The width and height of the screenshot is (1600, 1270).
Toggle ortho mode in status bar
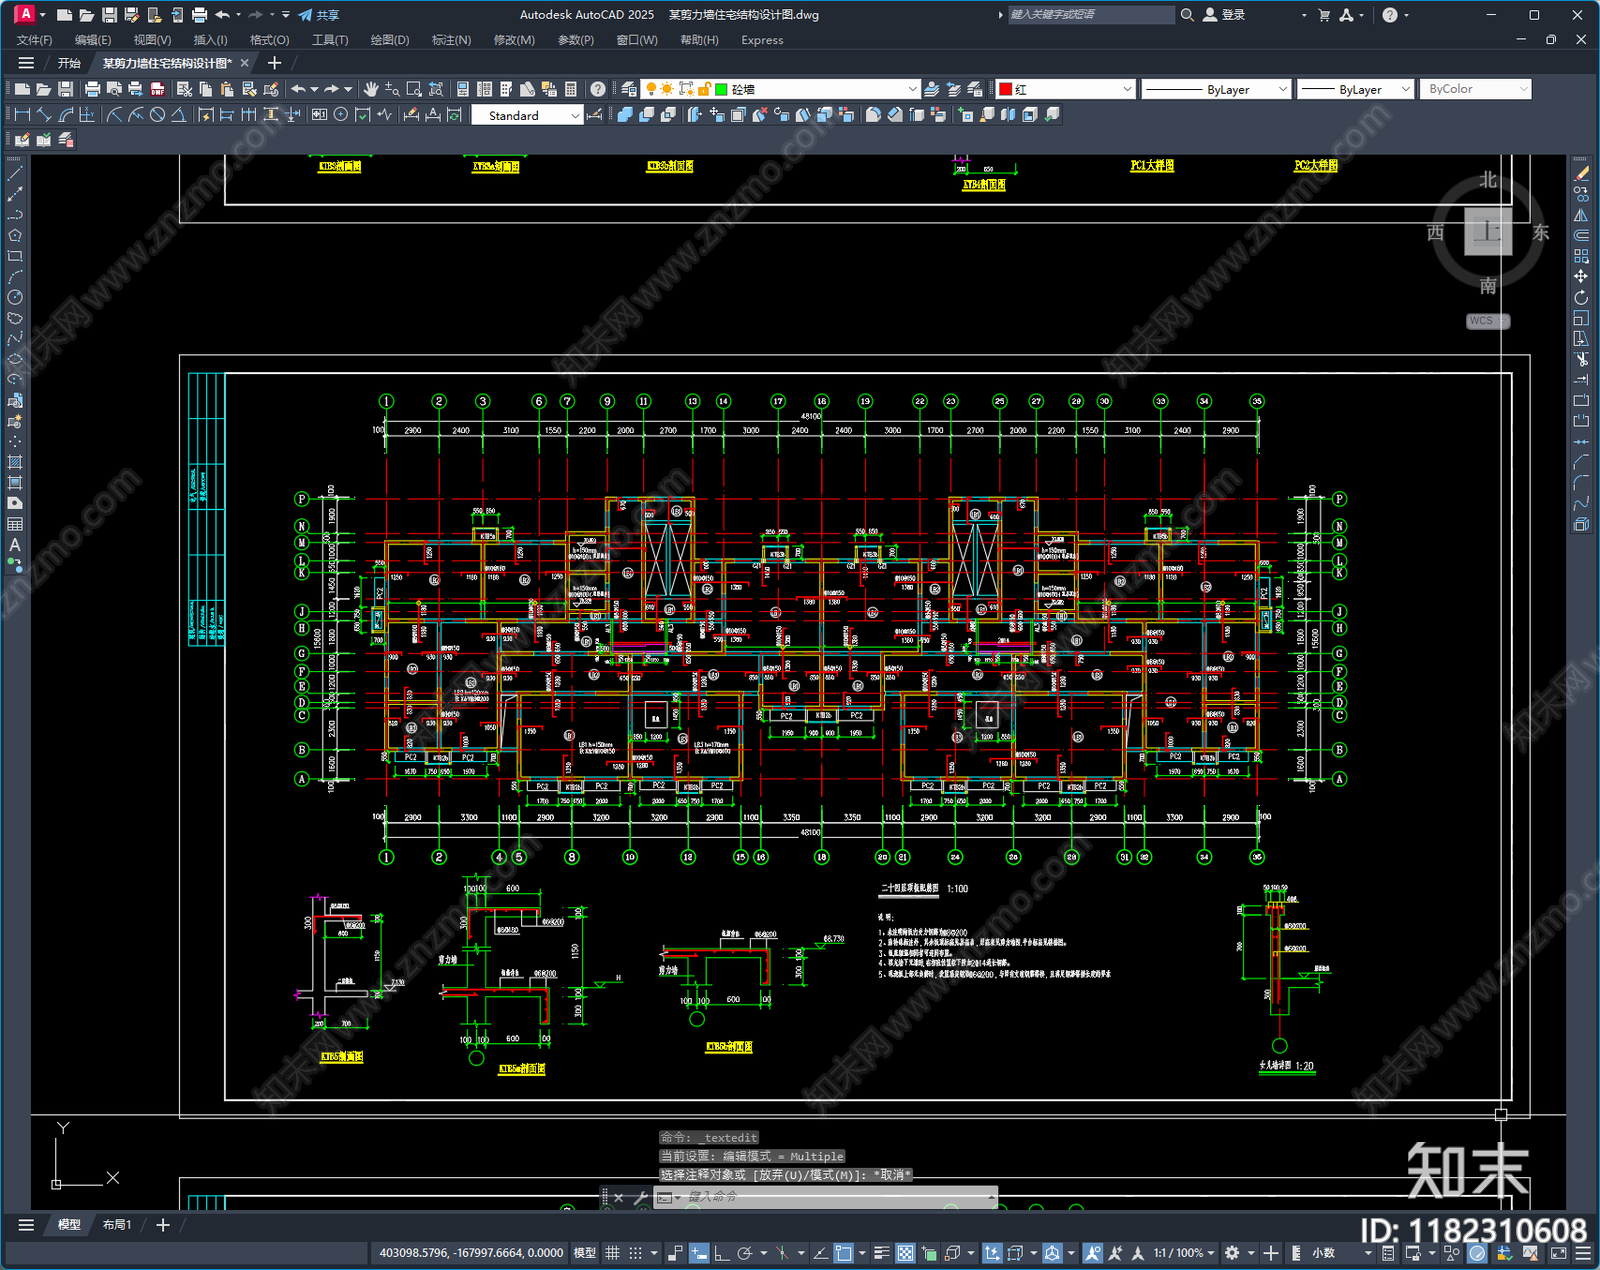click(x=721, y=1253)
